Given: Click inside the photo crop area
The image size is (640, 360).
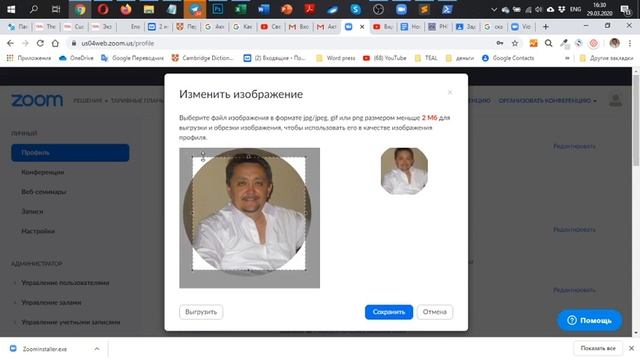Looking at the screenshot, I should [249, 213].
